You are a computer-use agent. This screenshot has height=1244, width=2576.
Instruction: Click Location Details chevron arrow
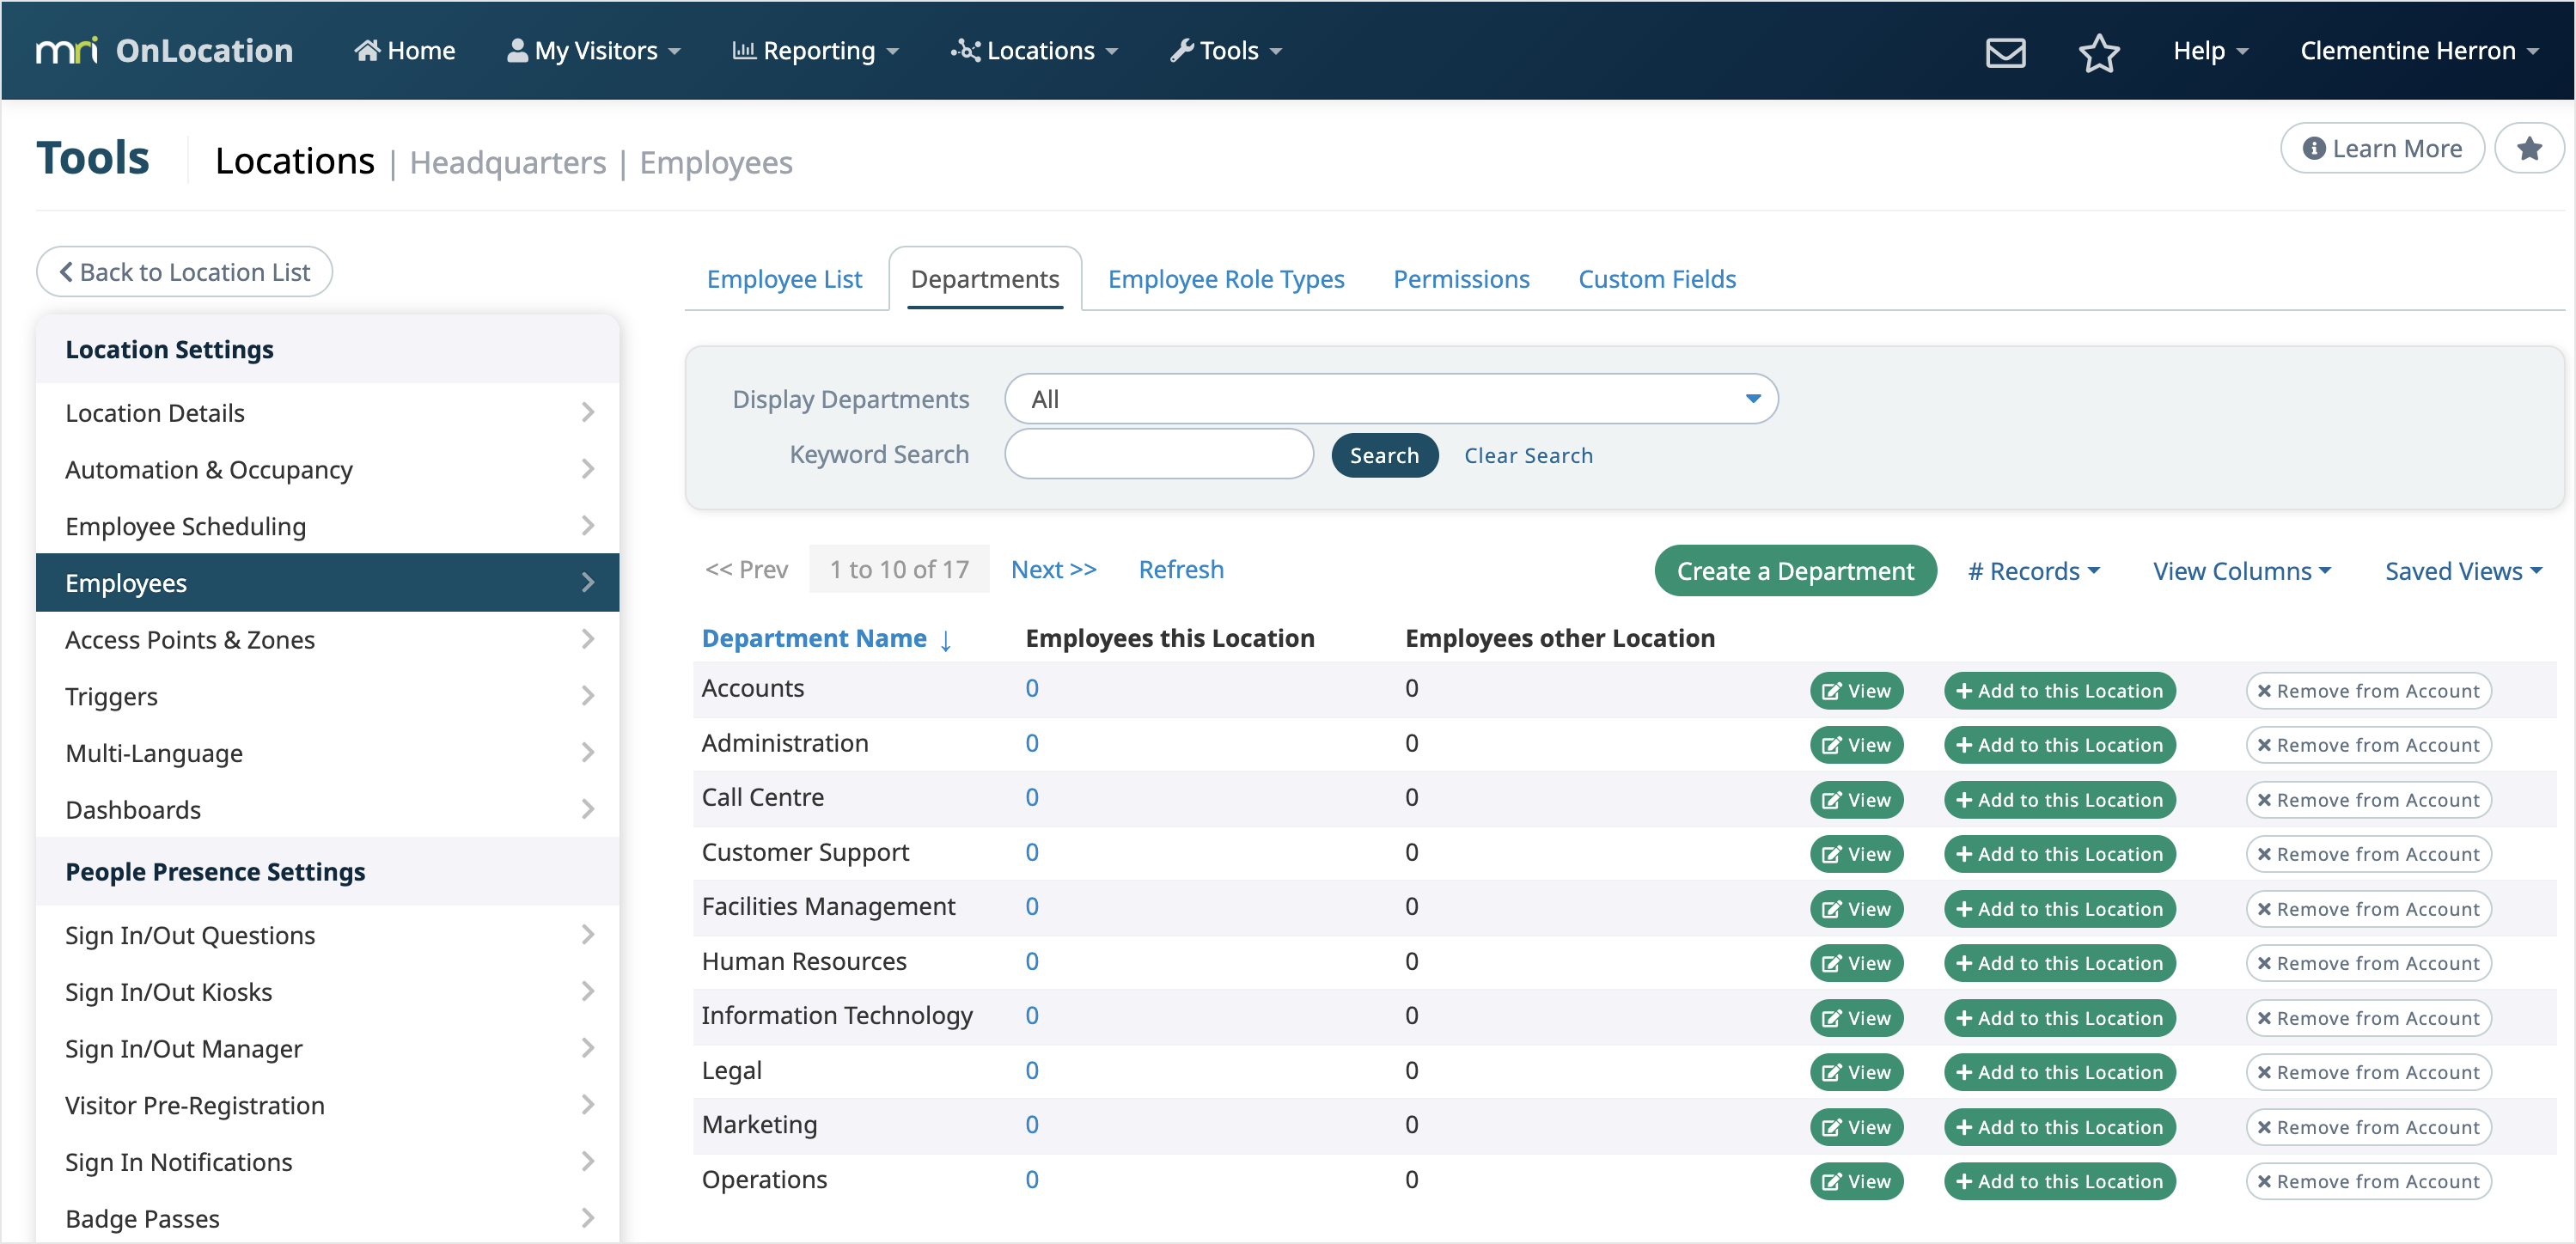click(588, 412)
